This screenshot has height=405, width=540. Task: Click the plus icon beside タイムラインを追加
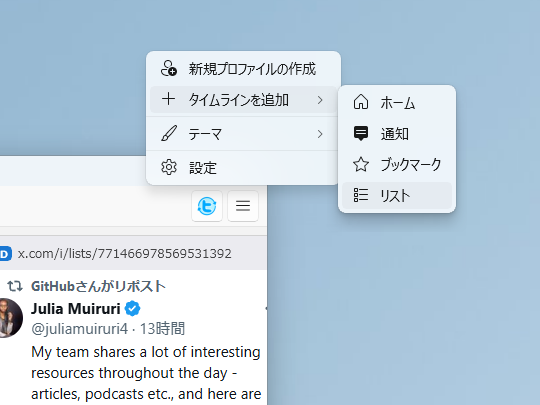(x=168, y=99)
